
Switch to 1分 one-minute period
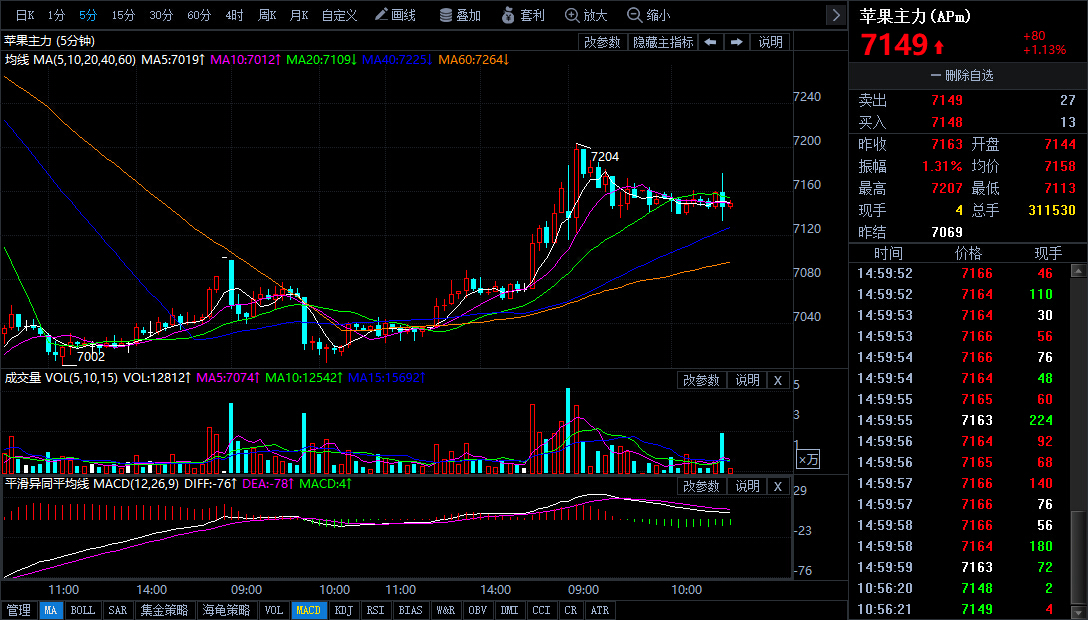point(56,15)
